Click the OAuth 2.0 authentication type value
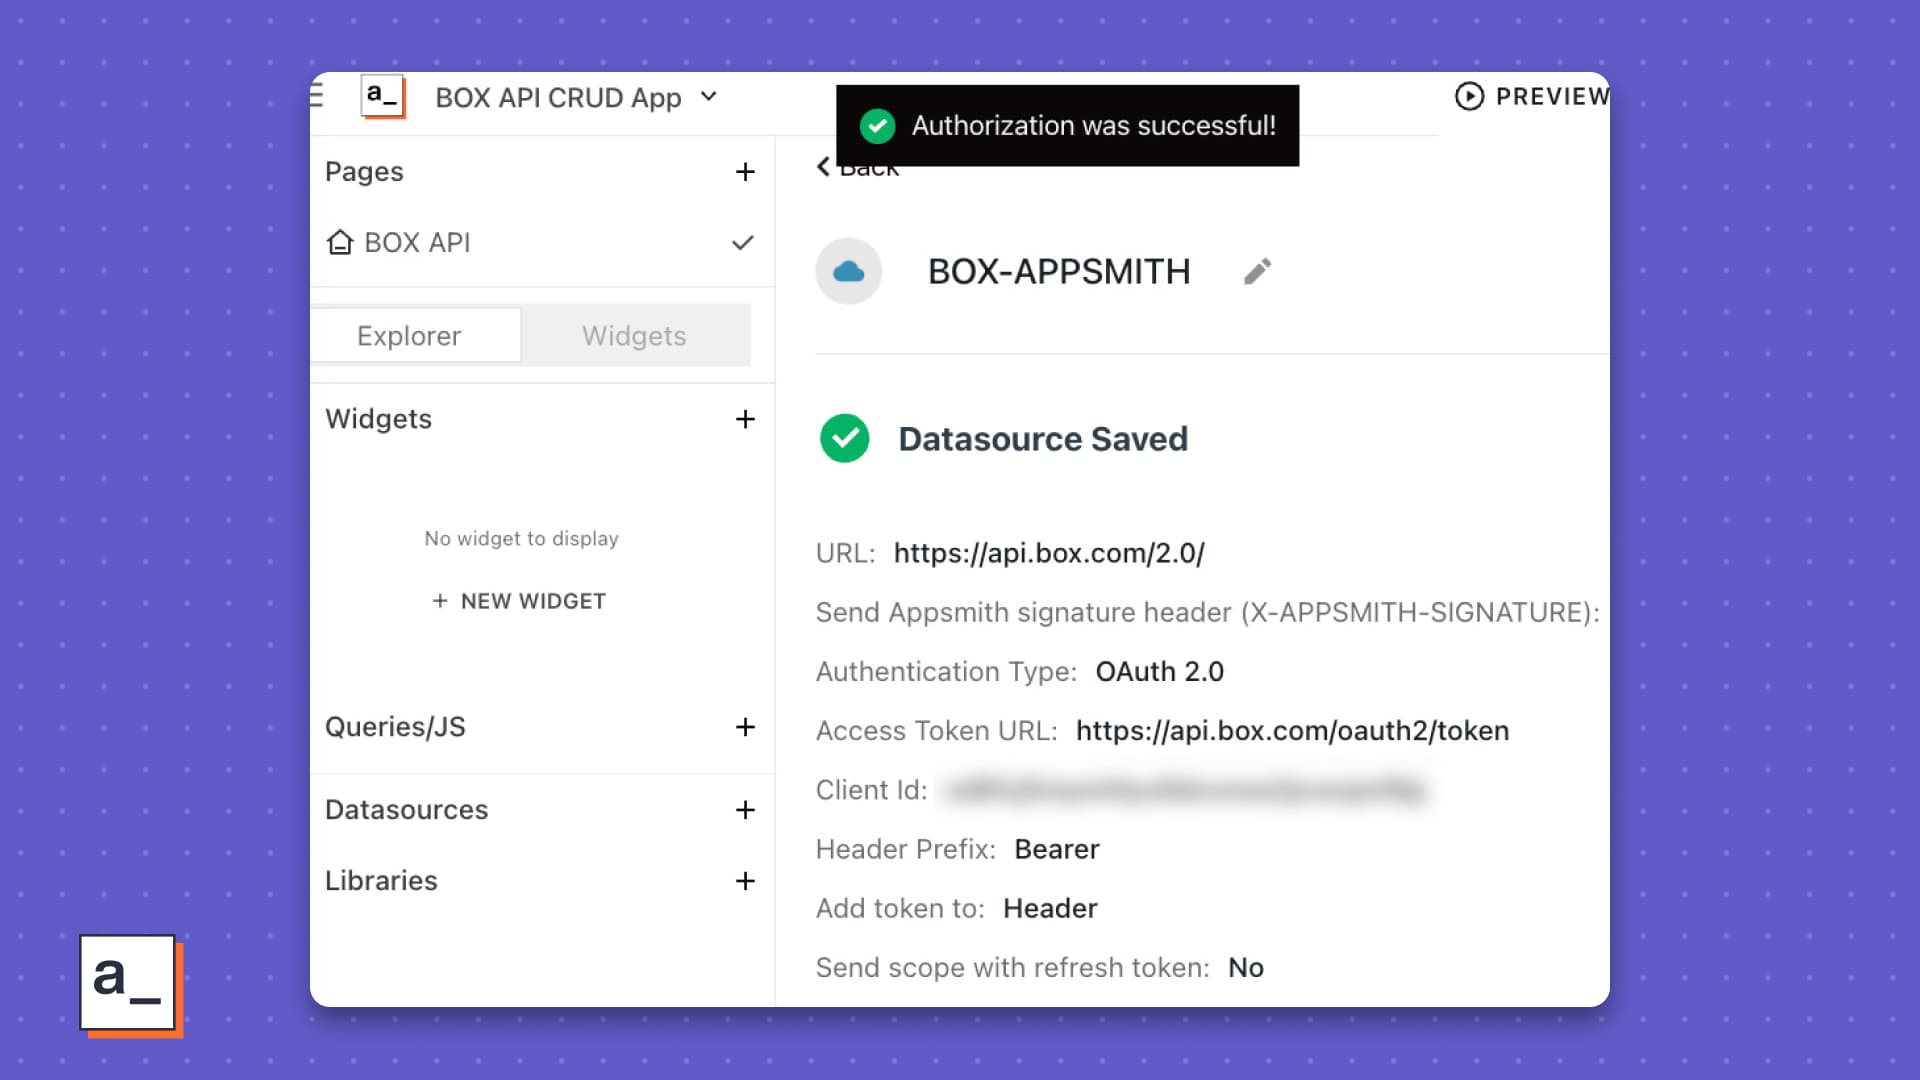 pos(1159,672)
